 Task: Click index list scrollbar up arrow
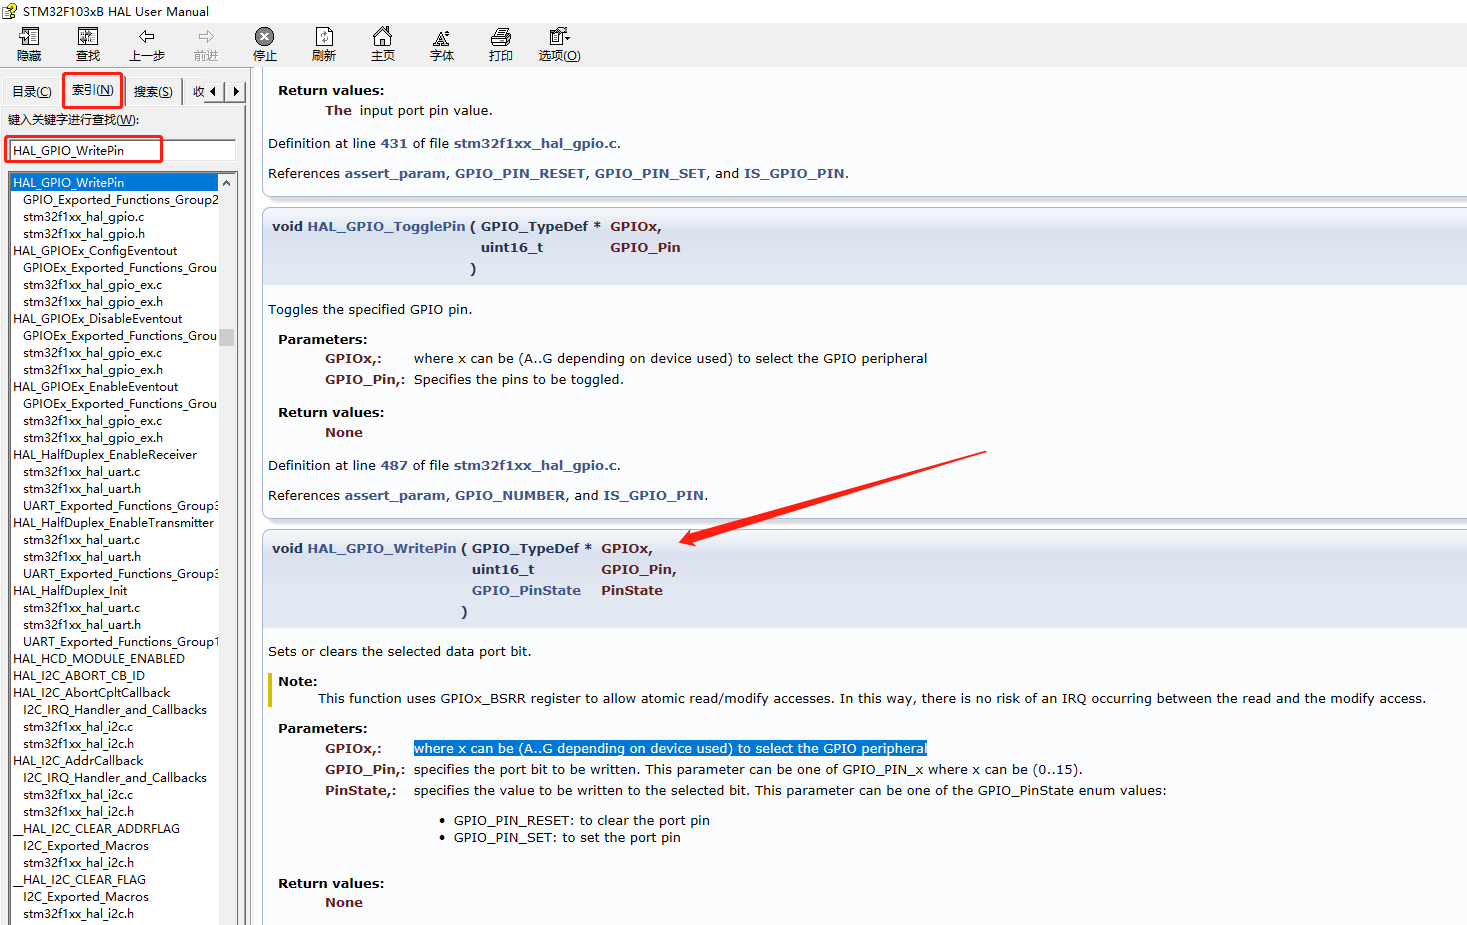[x=227, y=183]
